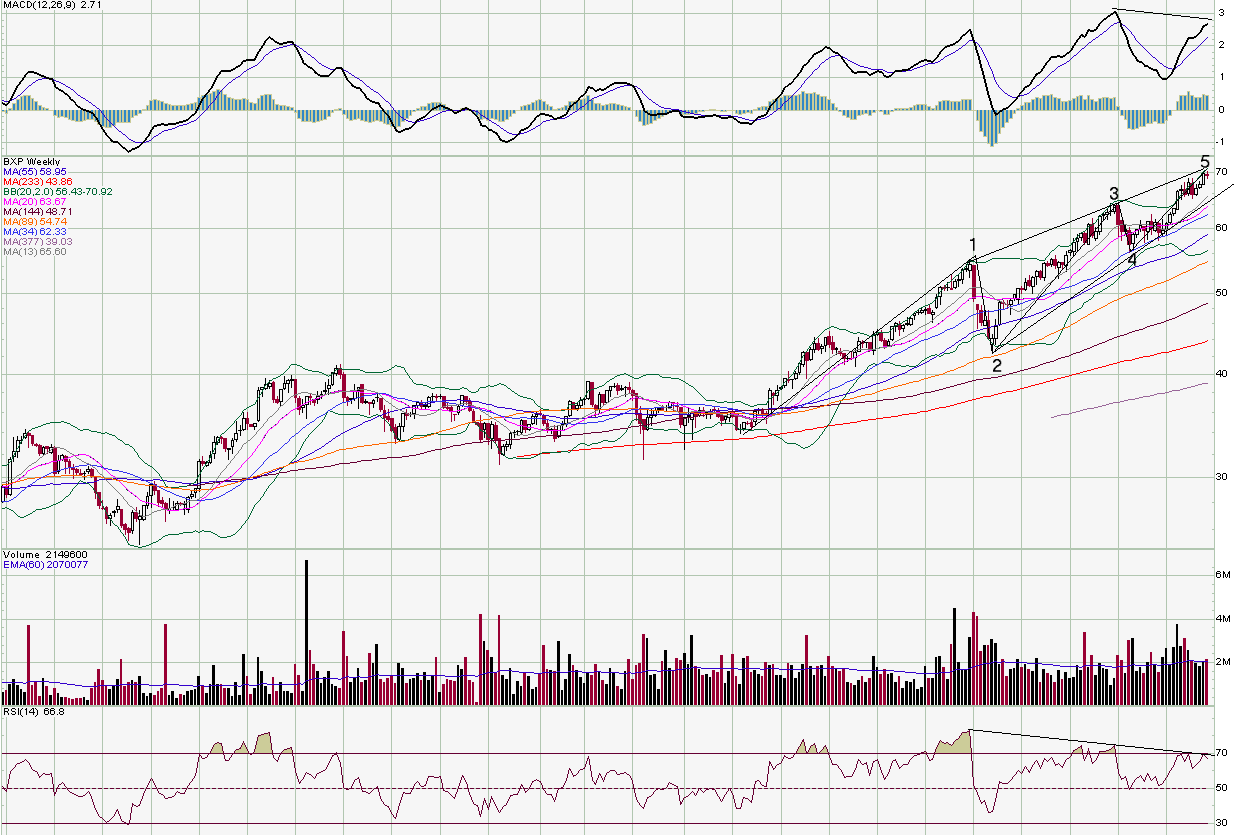
Task: Click the 3 value on MACD axis
Action: click(1222, 12)
